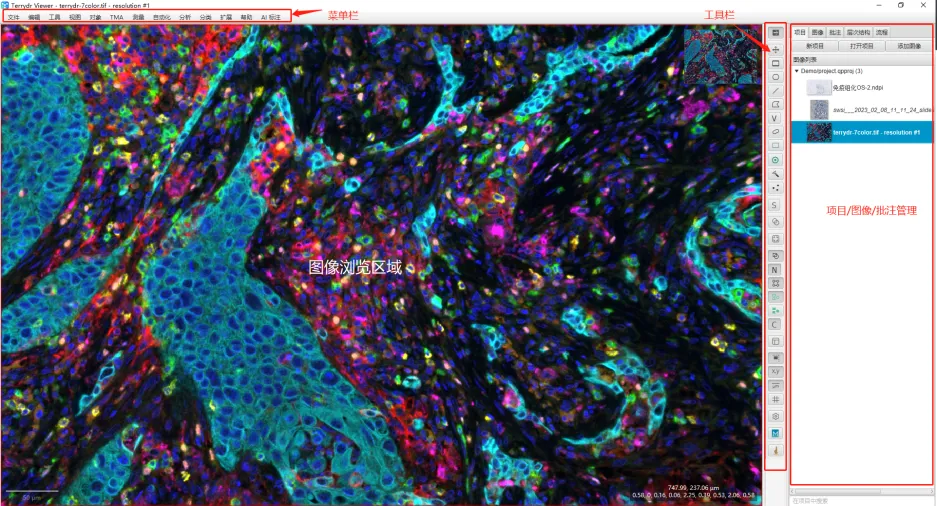Select the Rectangle annotation tool
Image resolution: width=937 pixels, height=506 pixels.
tap(776, 63)
